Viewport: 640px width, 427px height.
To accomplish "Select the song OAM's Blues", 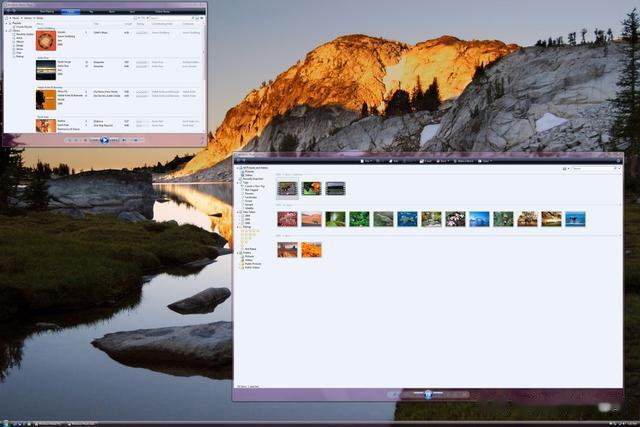I will point(101,32).
